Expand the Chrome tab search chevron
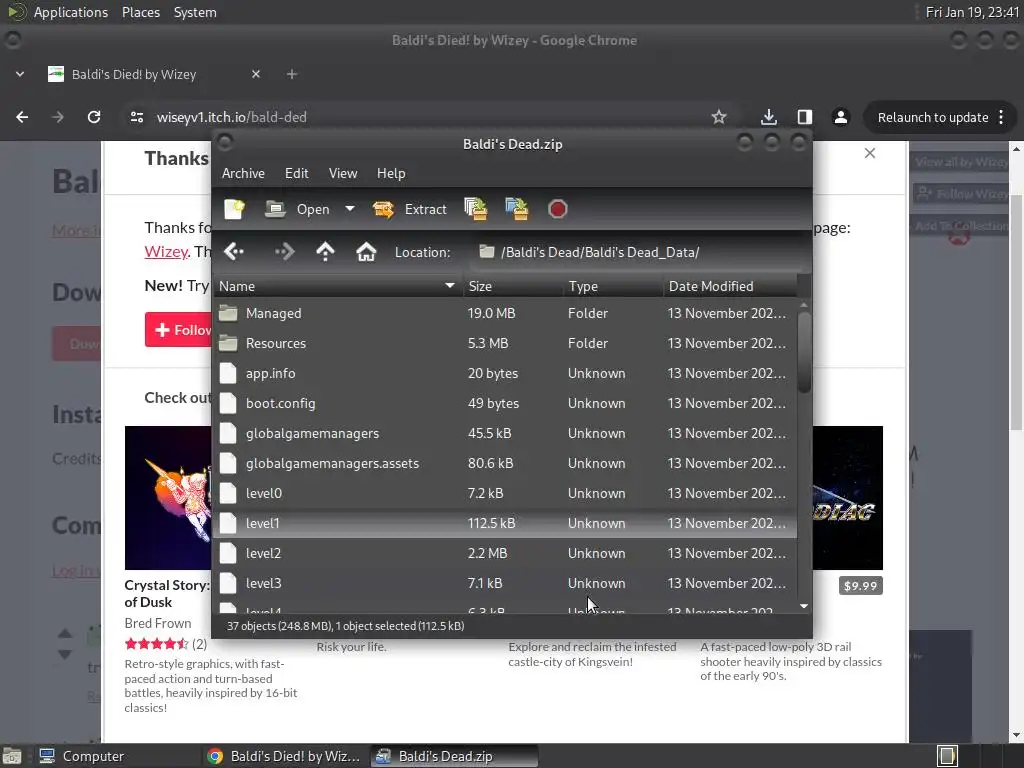The width and height of the screenshot is (1024, 768). pos(20,74)
